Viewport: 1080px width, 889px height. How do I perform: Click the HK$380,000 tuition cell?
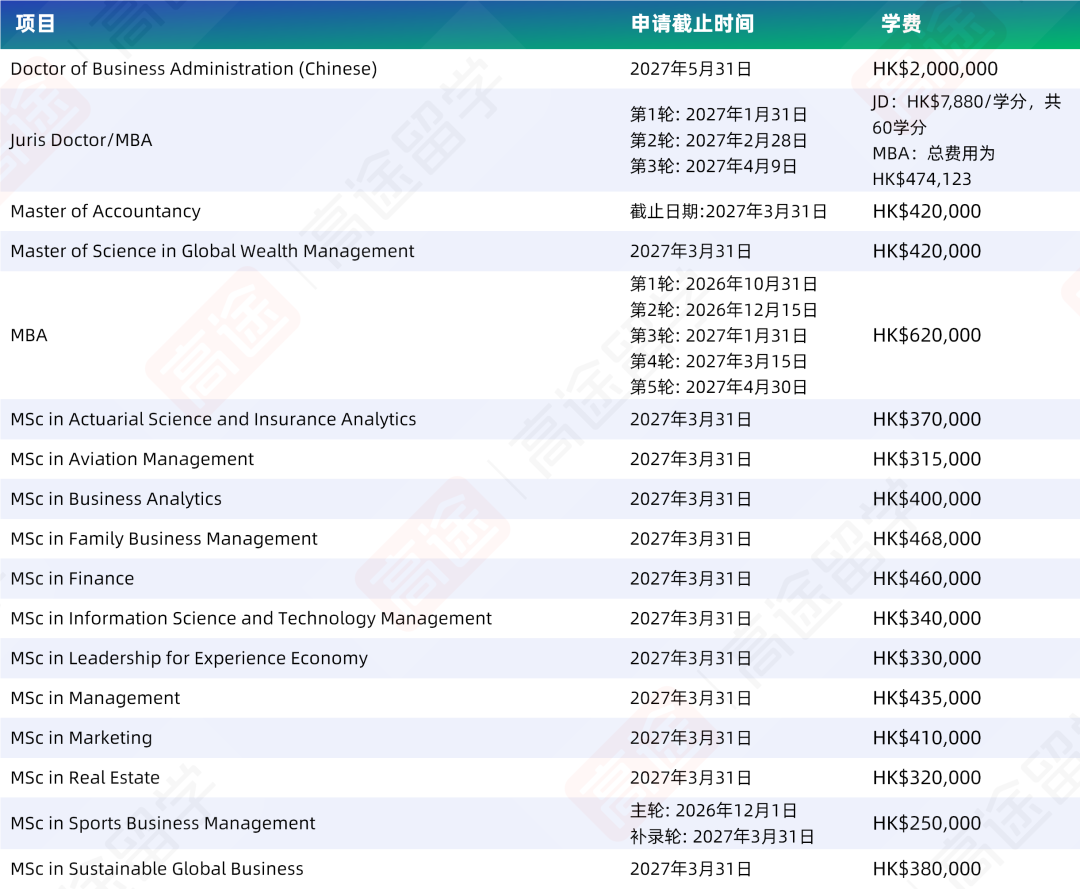926,870
